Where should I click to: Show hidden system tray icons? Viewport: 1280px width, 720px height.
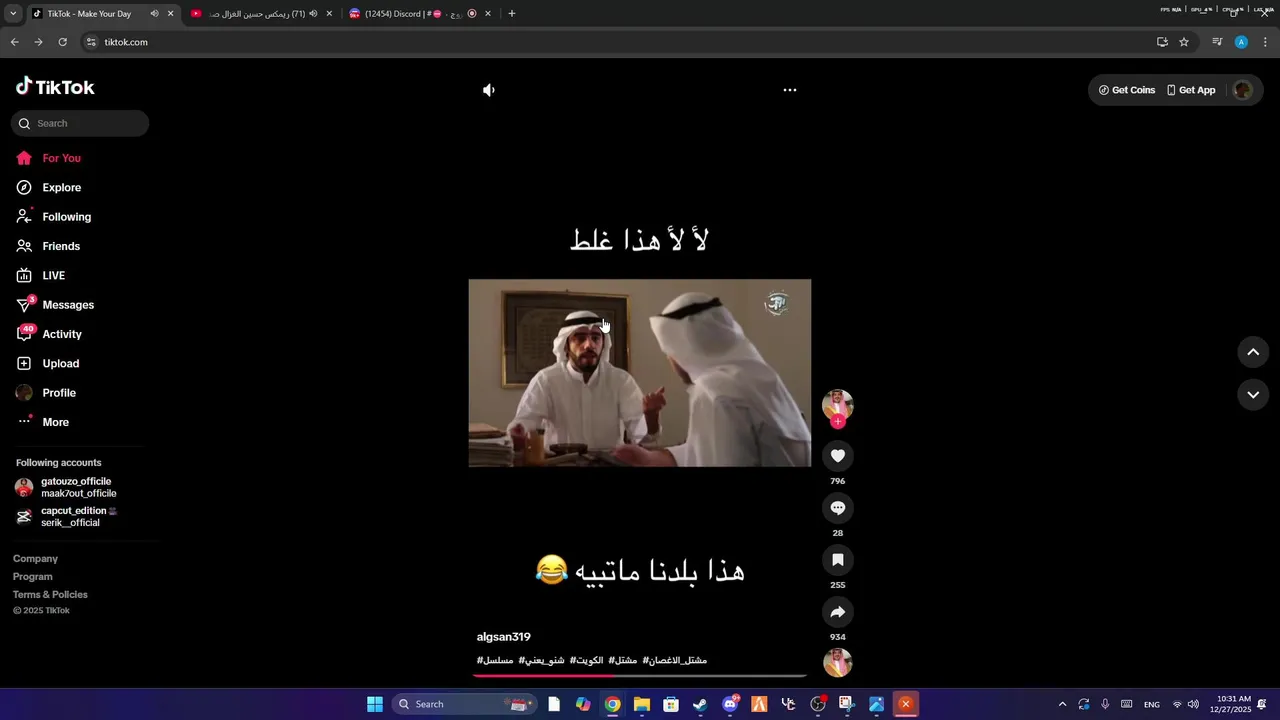click(x=1062, y=704)
